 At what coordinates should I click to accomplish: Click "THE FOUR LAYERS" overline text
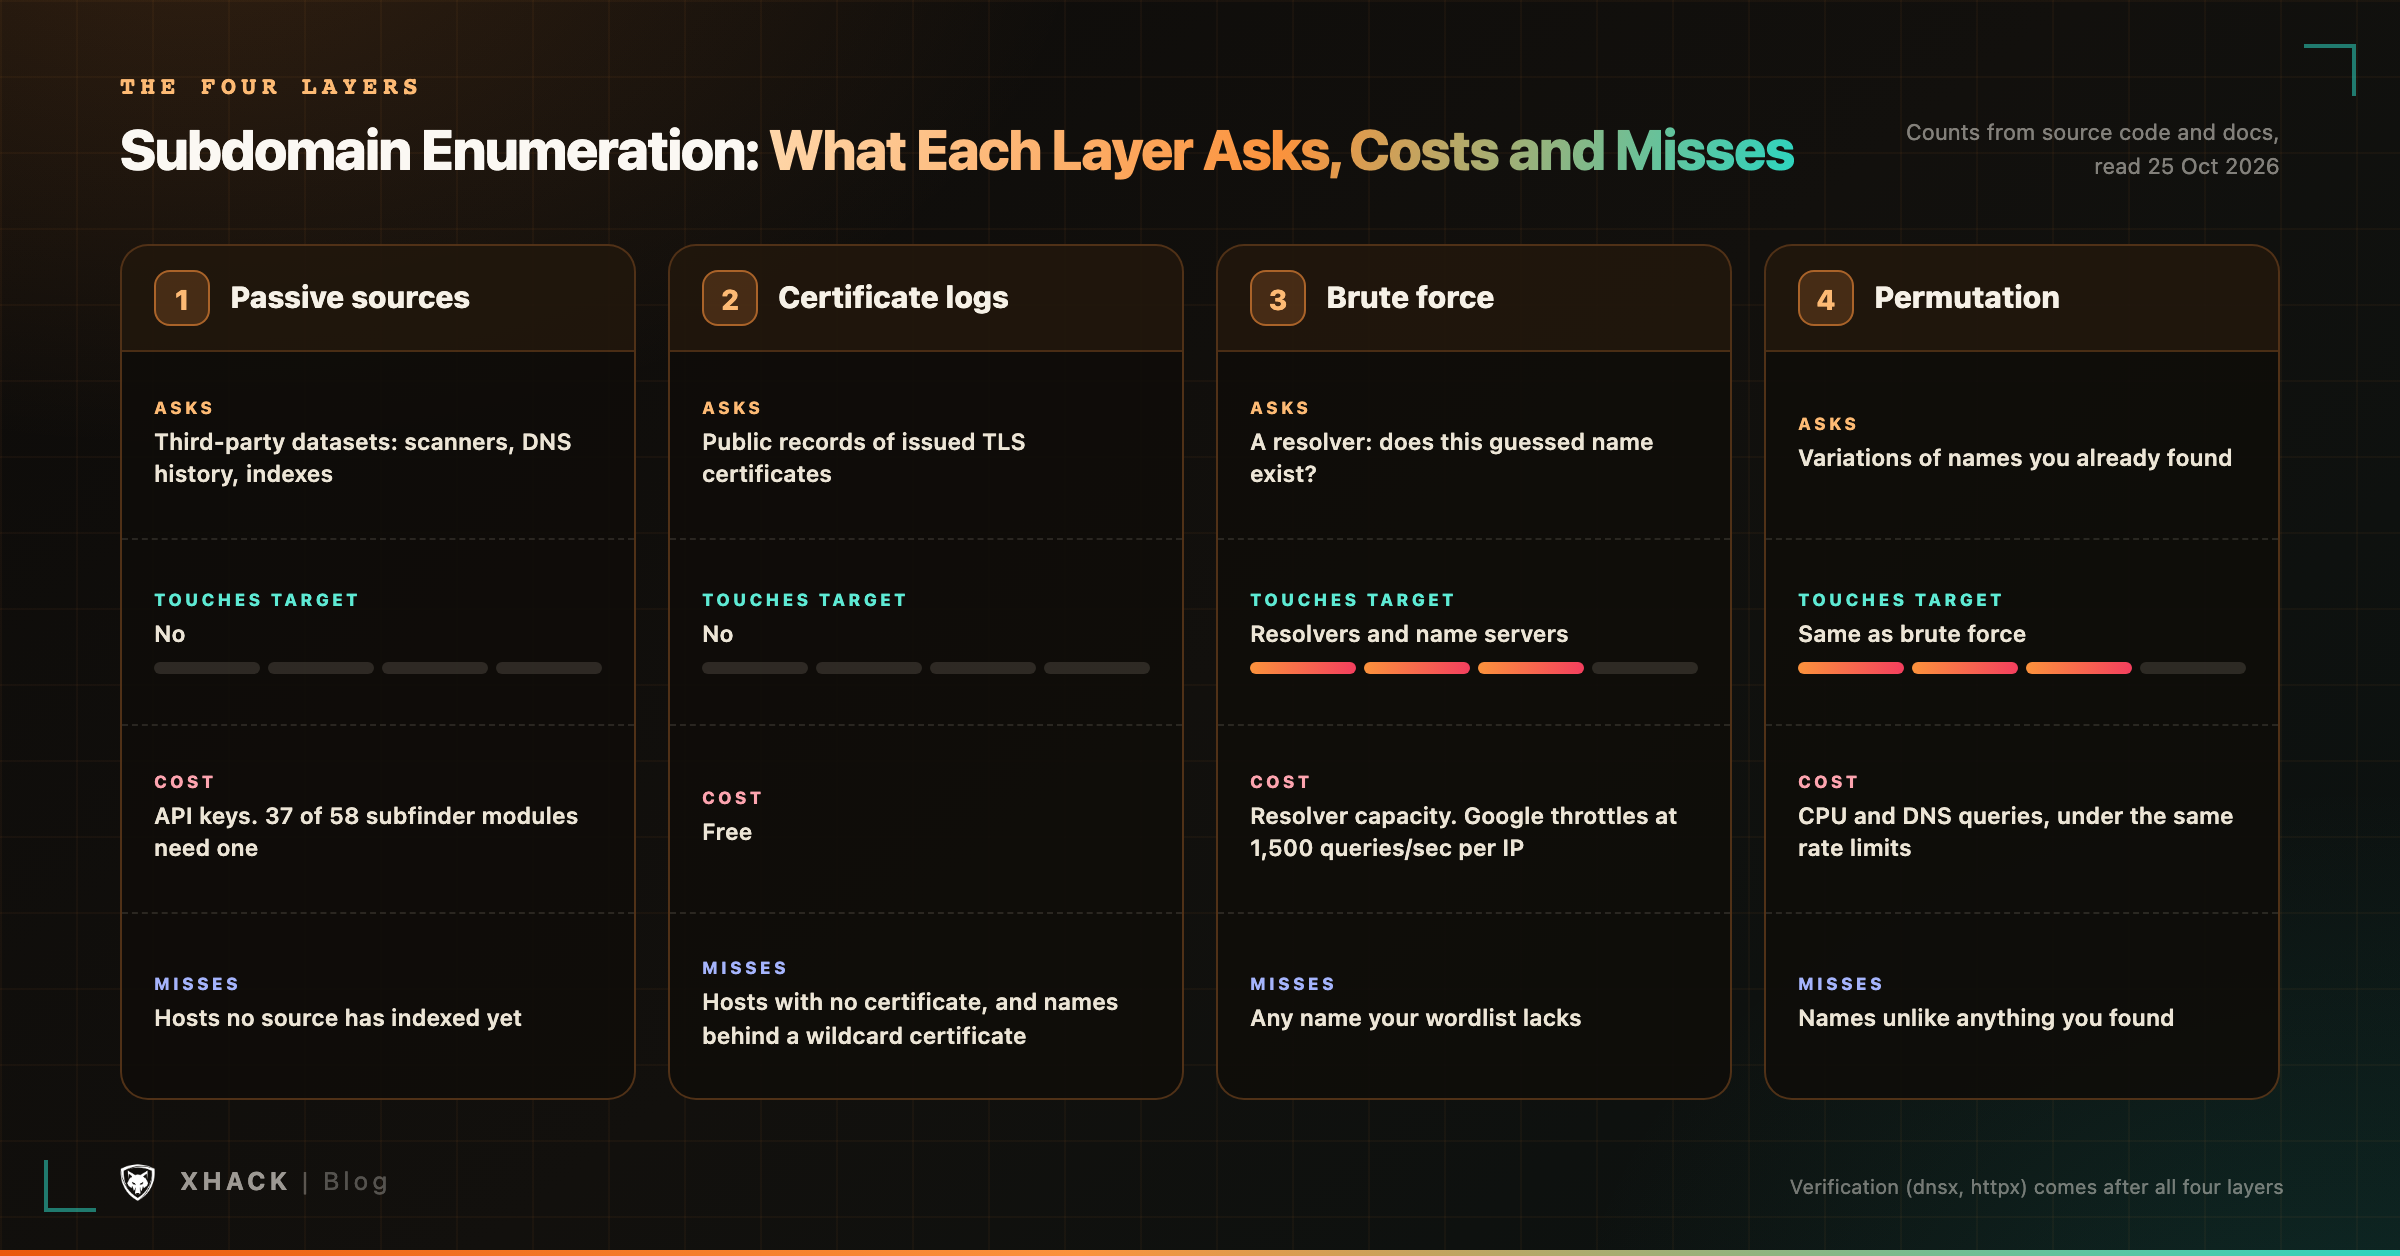[269, 87]
